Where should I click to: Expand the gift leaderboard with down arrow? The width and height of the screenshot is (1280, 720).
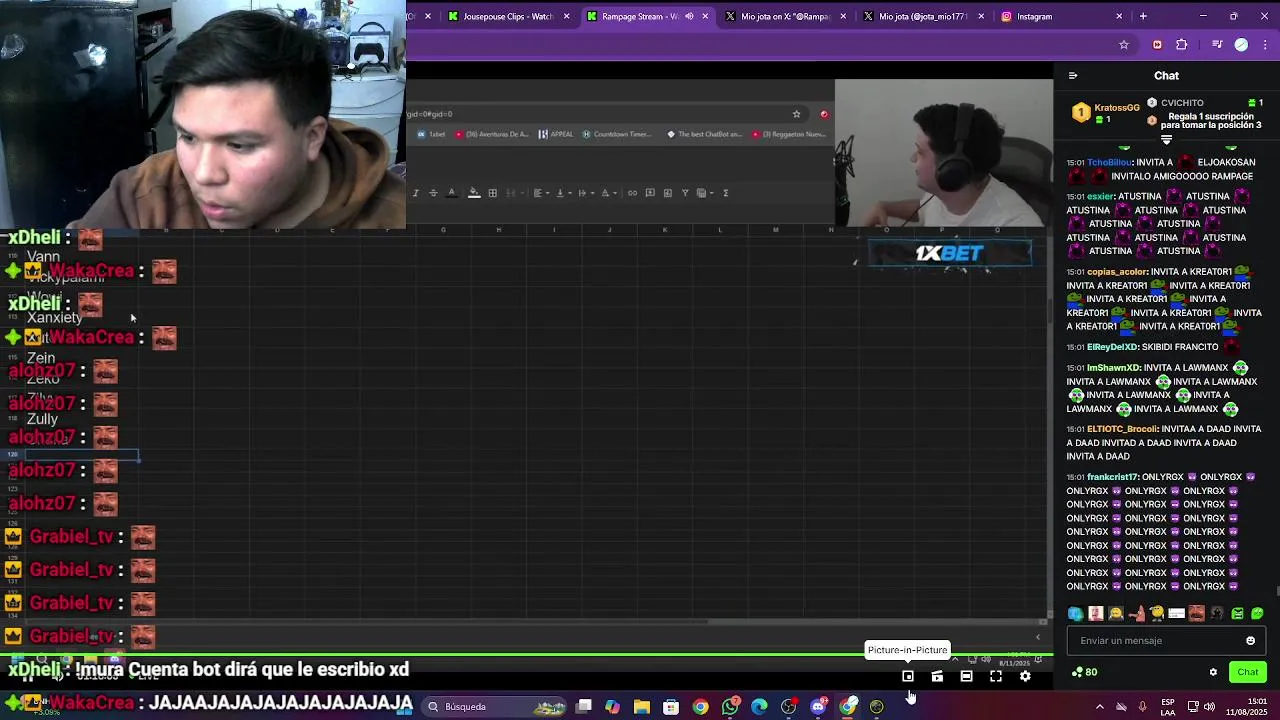click(1166, 140)
